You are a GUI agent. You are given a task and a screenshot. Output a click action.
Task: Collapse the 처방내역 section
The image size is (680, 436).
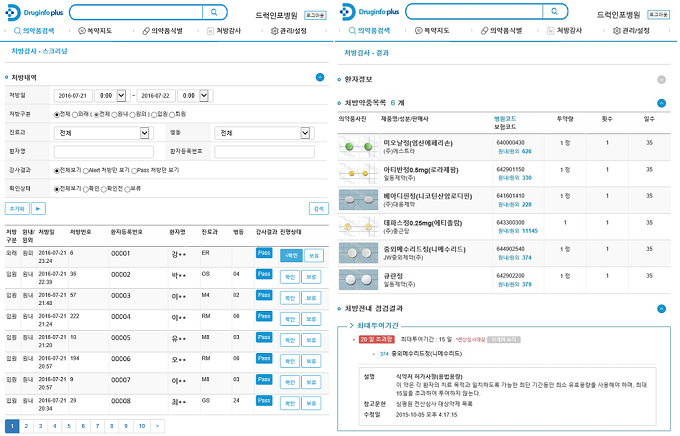coord(320,76)
